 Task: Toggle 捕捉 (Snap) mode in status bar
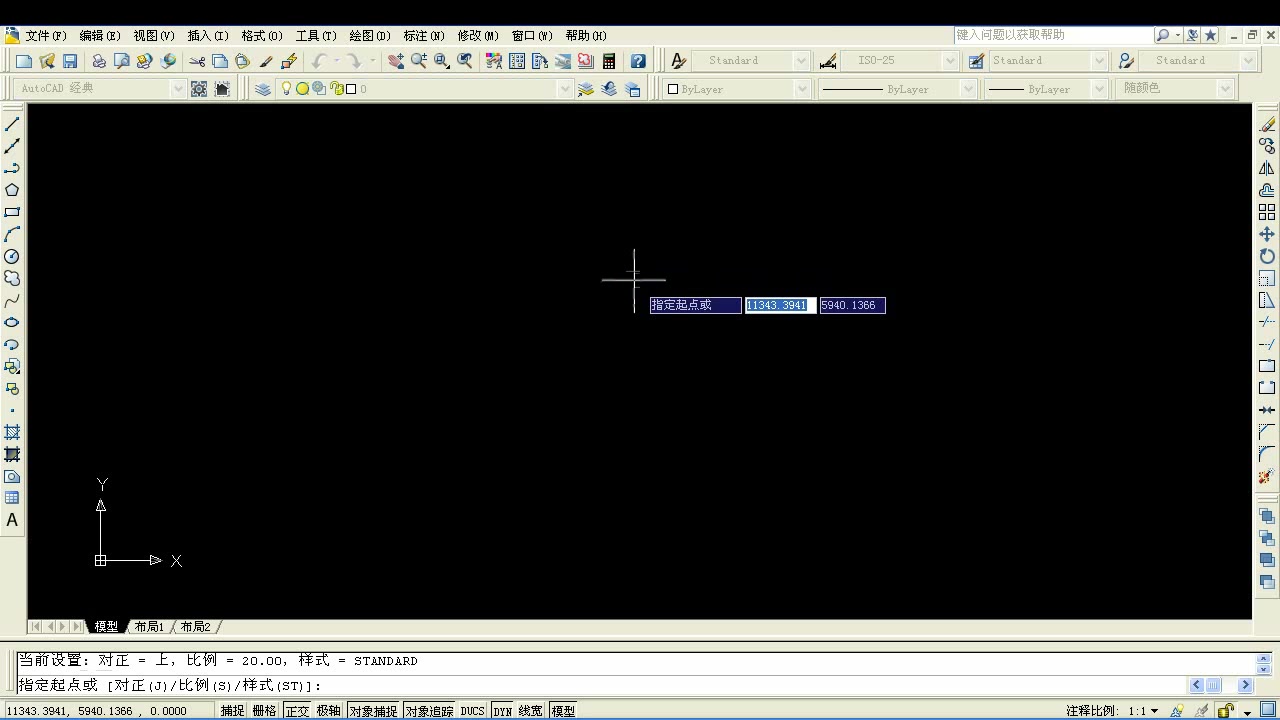pyautogui.click(x=232, y=711)
